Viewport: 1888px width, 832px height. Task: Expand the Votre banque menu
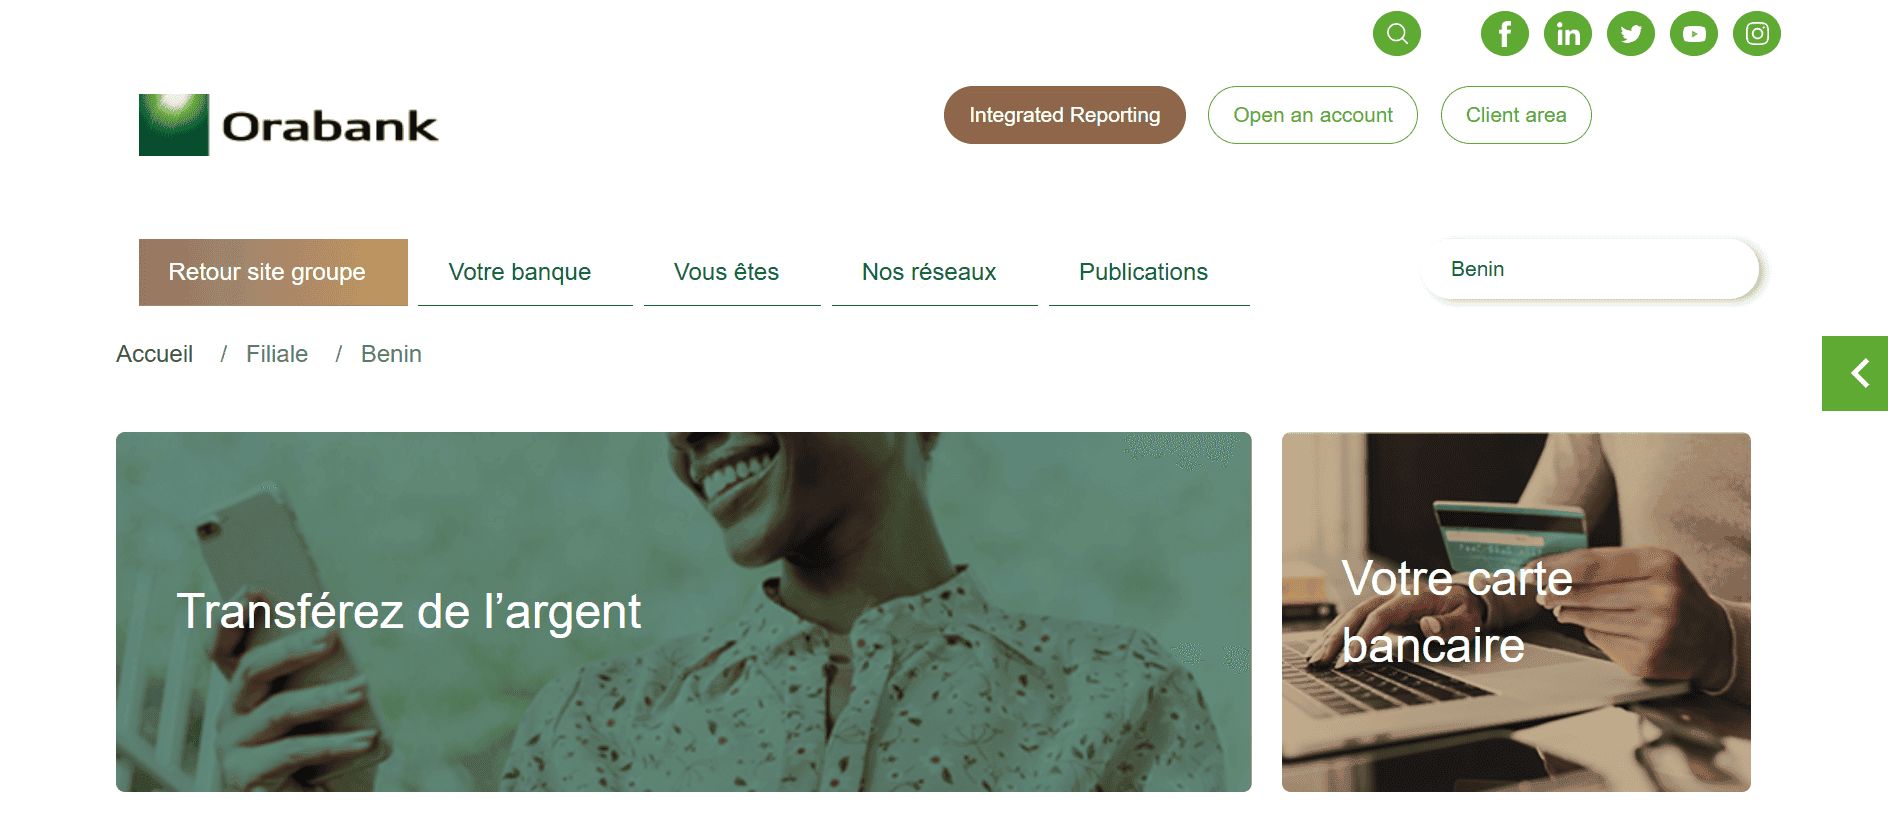[x=520, y=272]
